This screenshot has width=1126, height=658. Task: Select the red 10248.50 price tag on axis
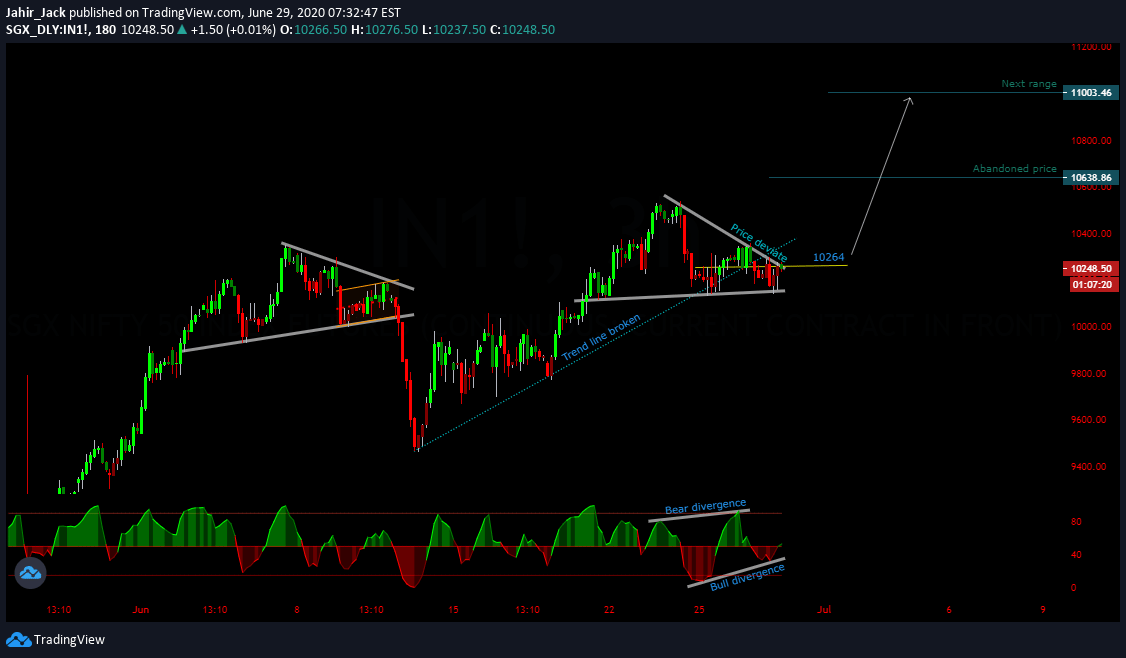point(1090,268)
